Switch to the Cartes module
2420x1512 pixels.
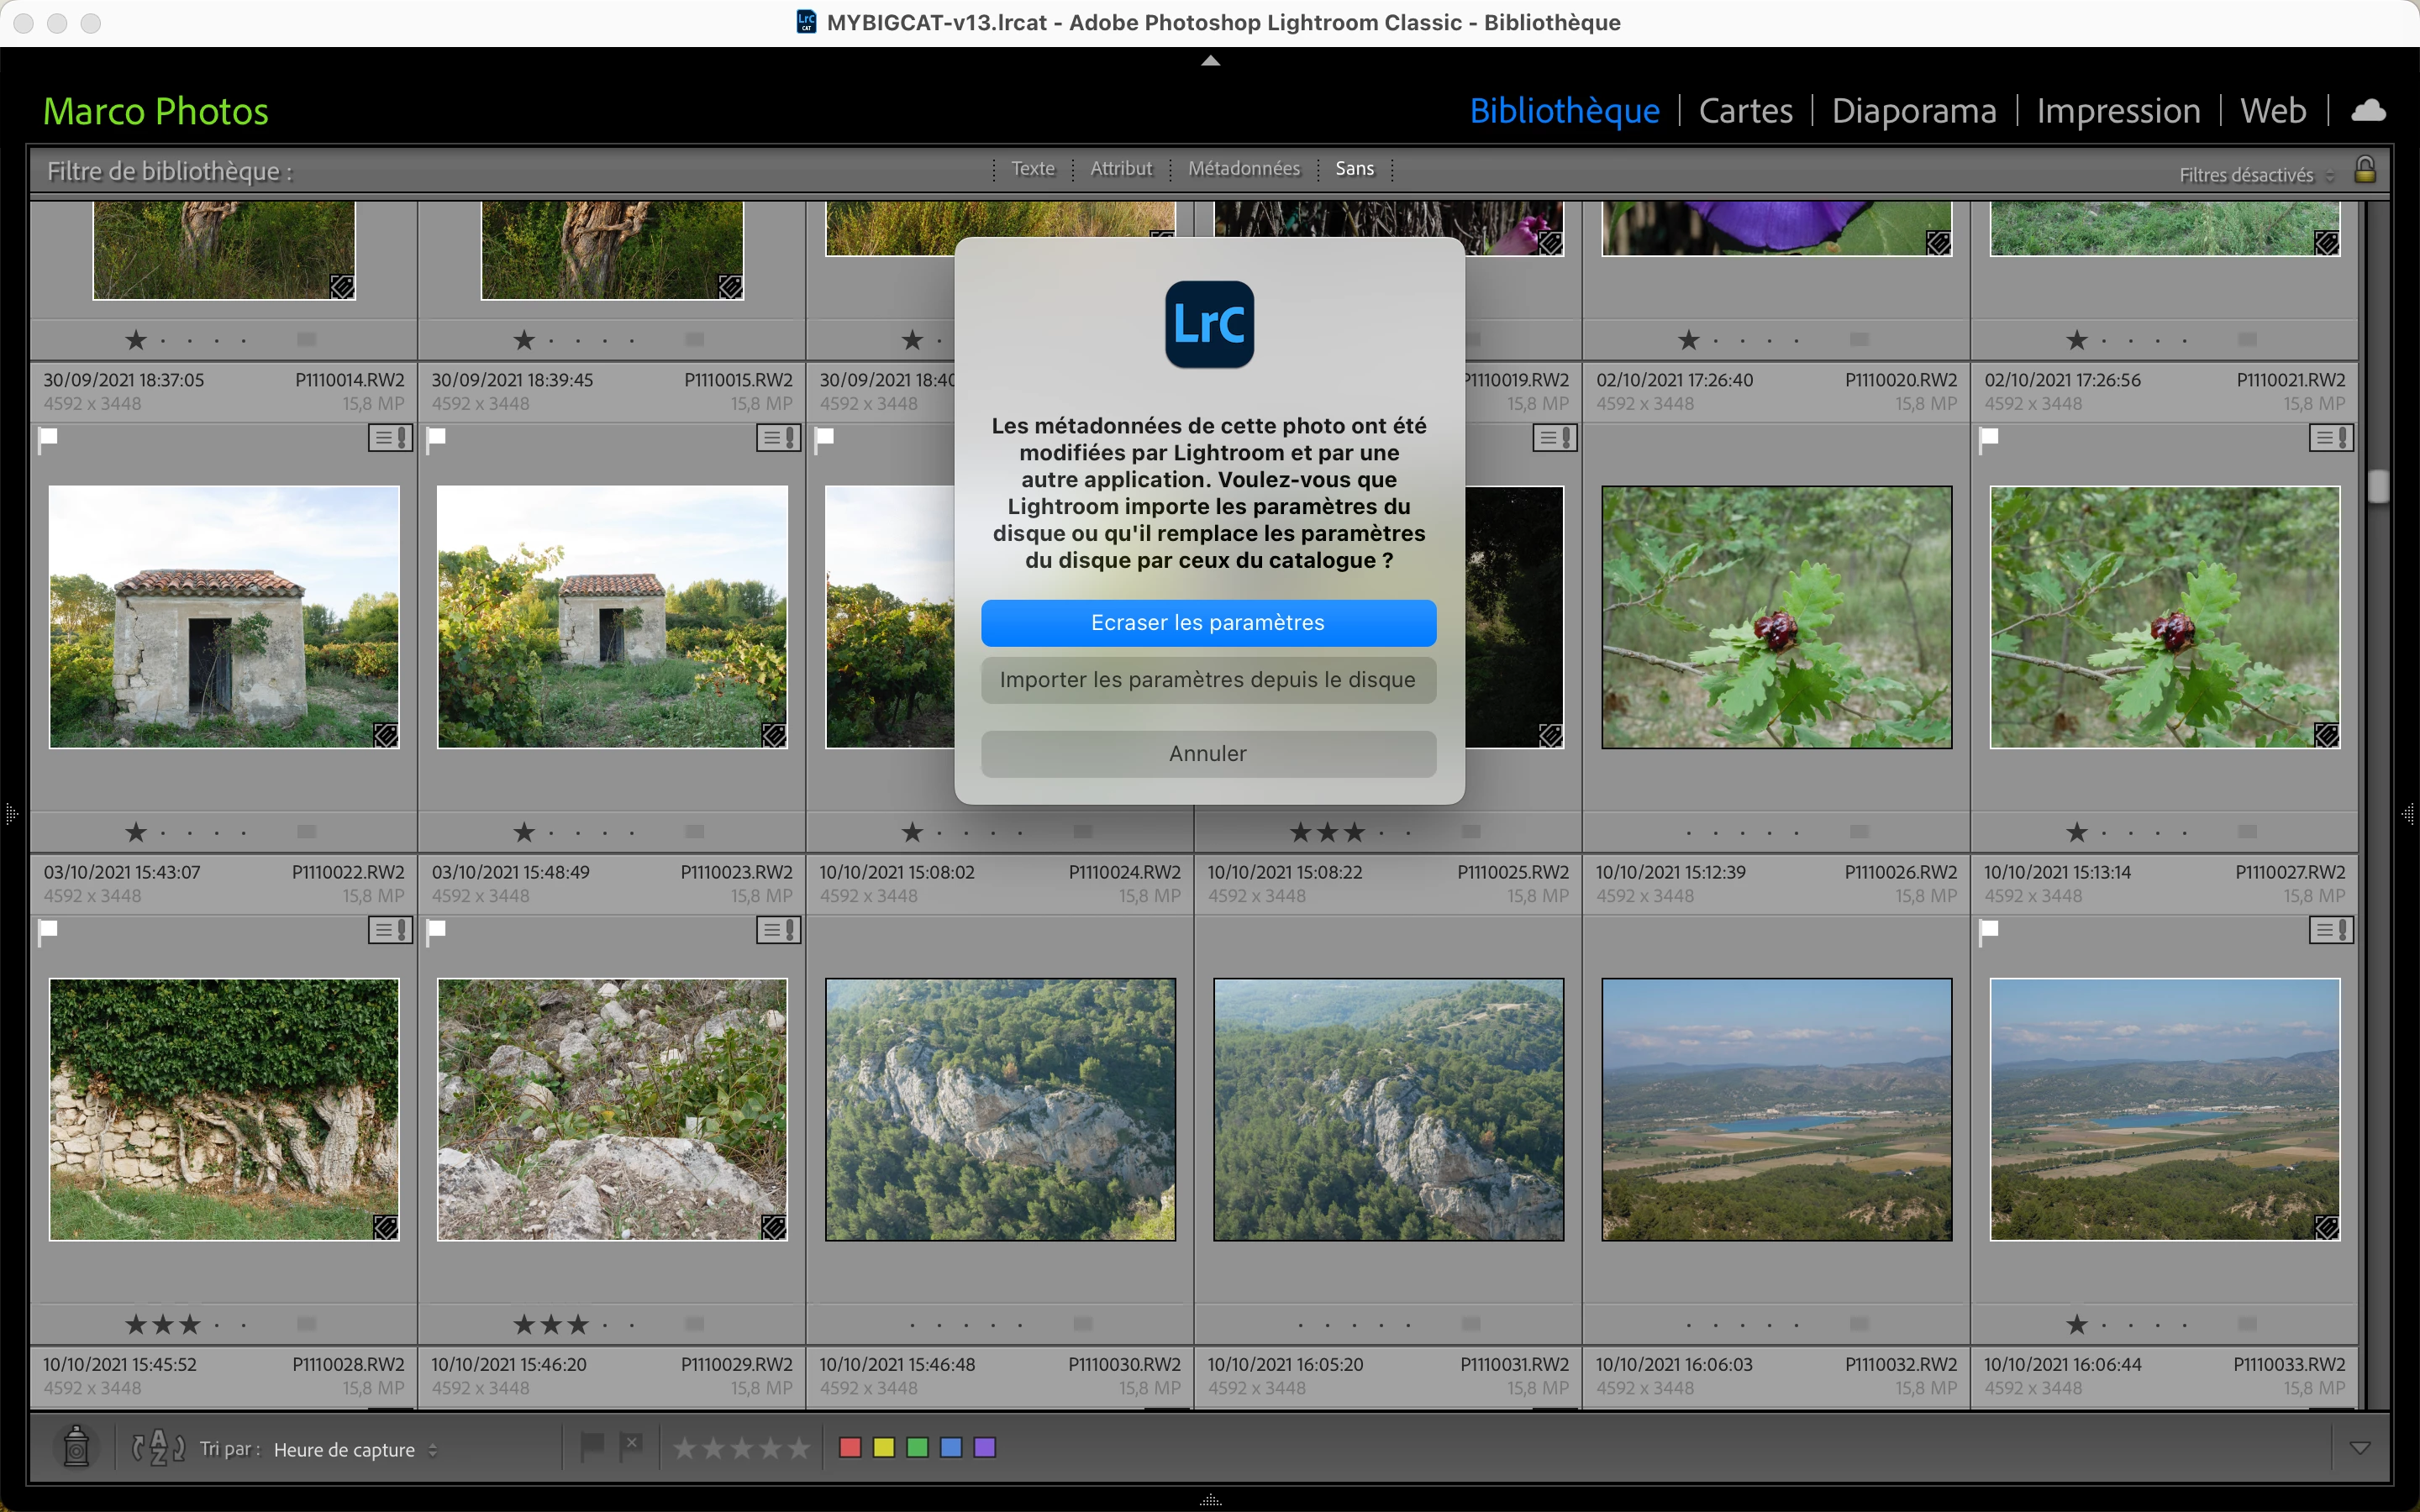pos(1745,111)
